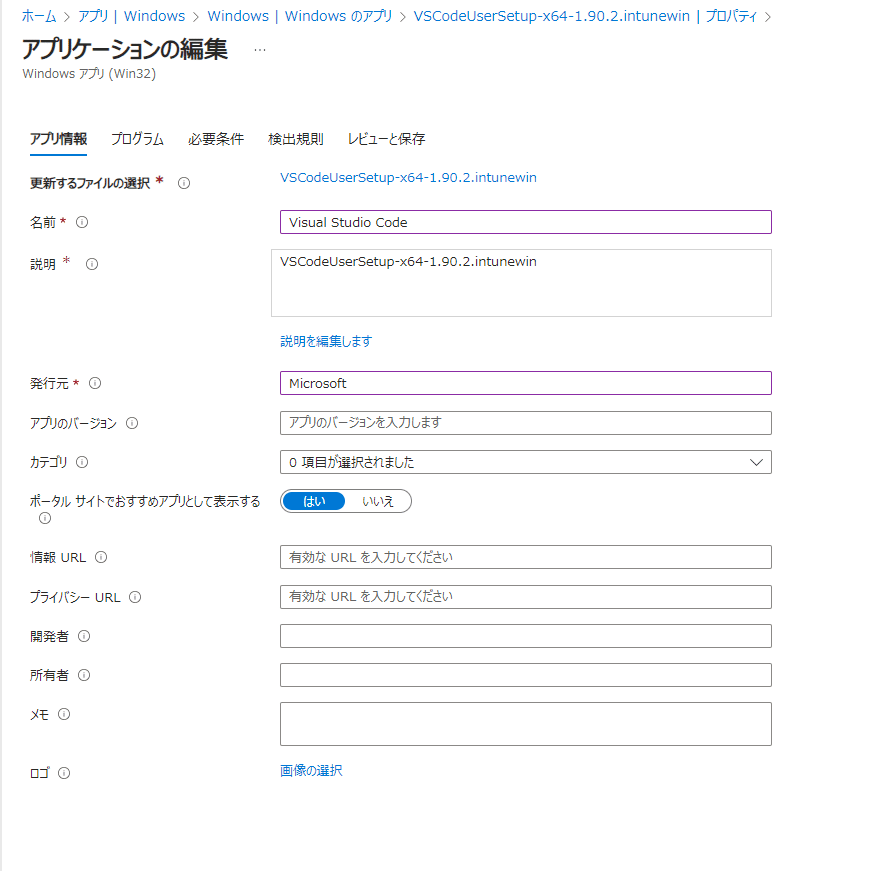Screen dimensions: 894x871
Task: Click info icon beside 説明 label
Action: coord(92,264)
